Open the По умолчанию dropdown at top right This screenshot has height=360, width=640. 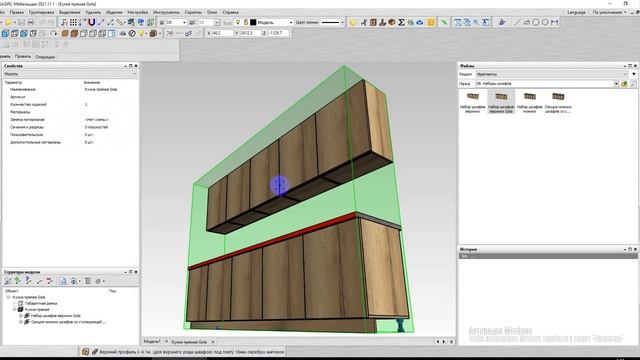tap(609, 12)
